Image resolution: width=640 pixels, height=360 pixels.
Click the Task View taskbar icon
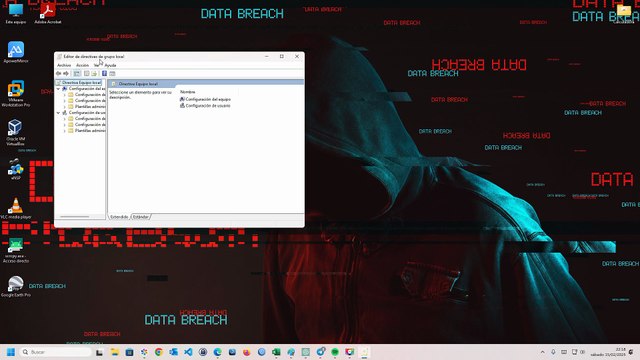[x=99, y=352]
